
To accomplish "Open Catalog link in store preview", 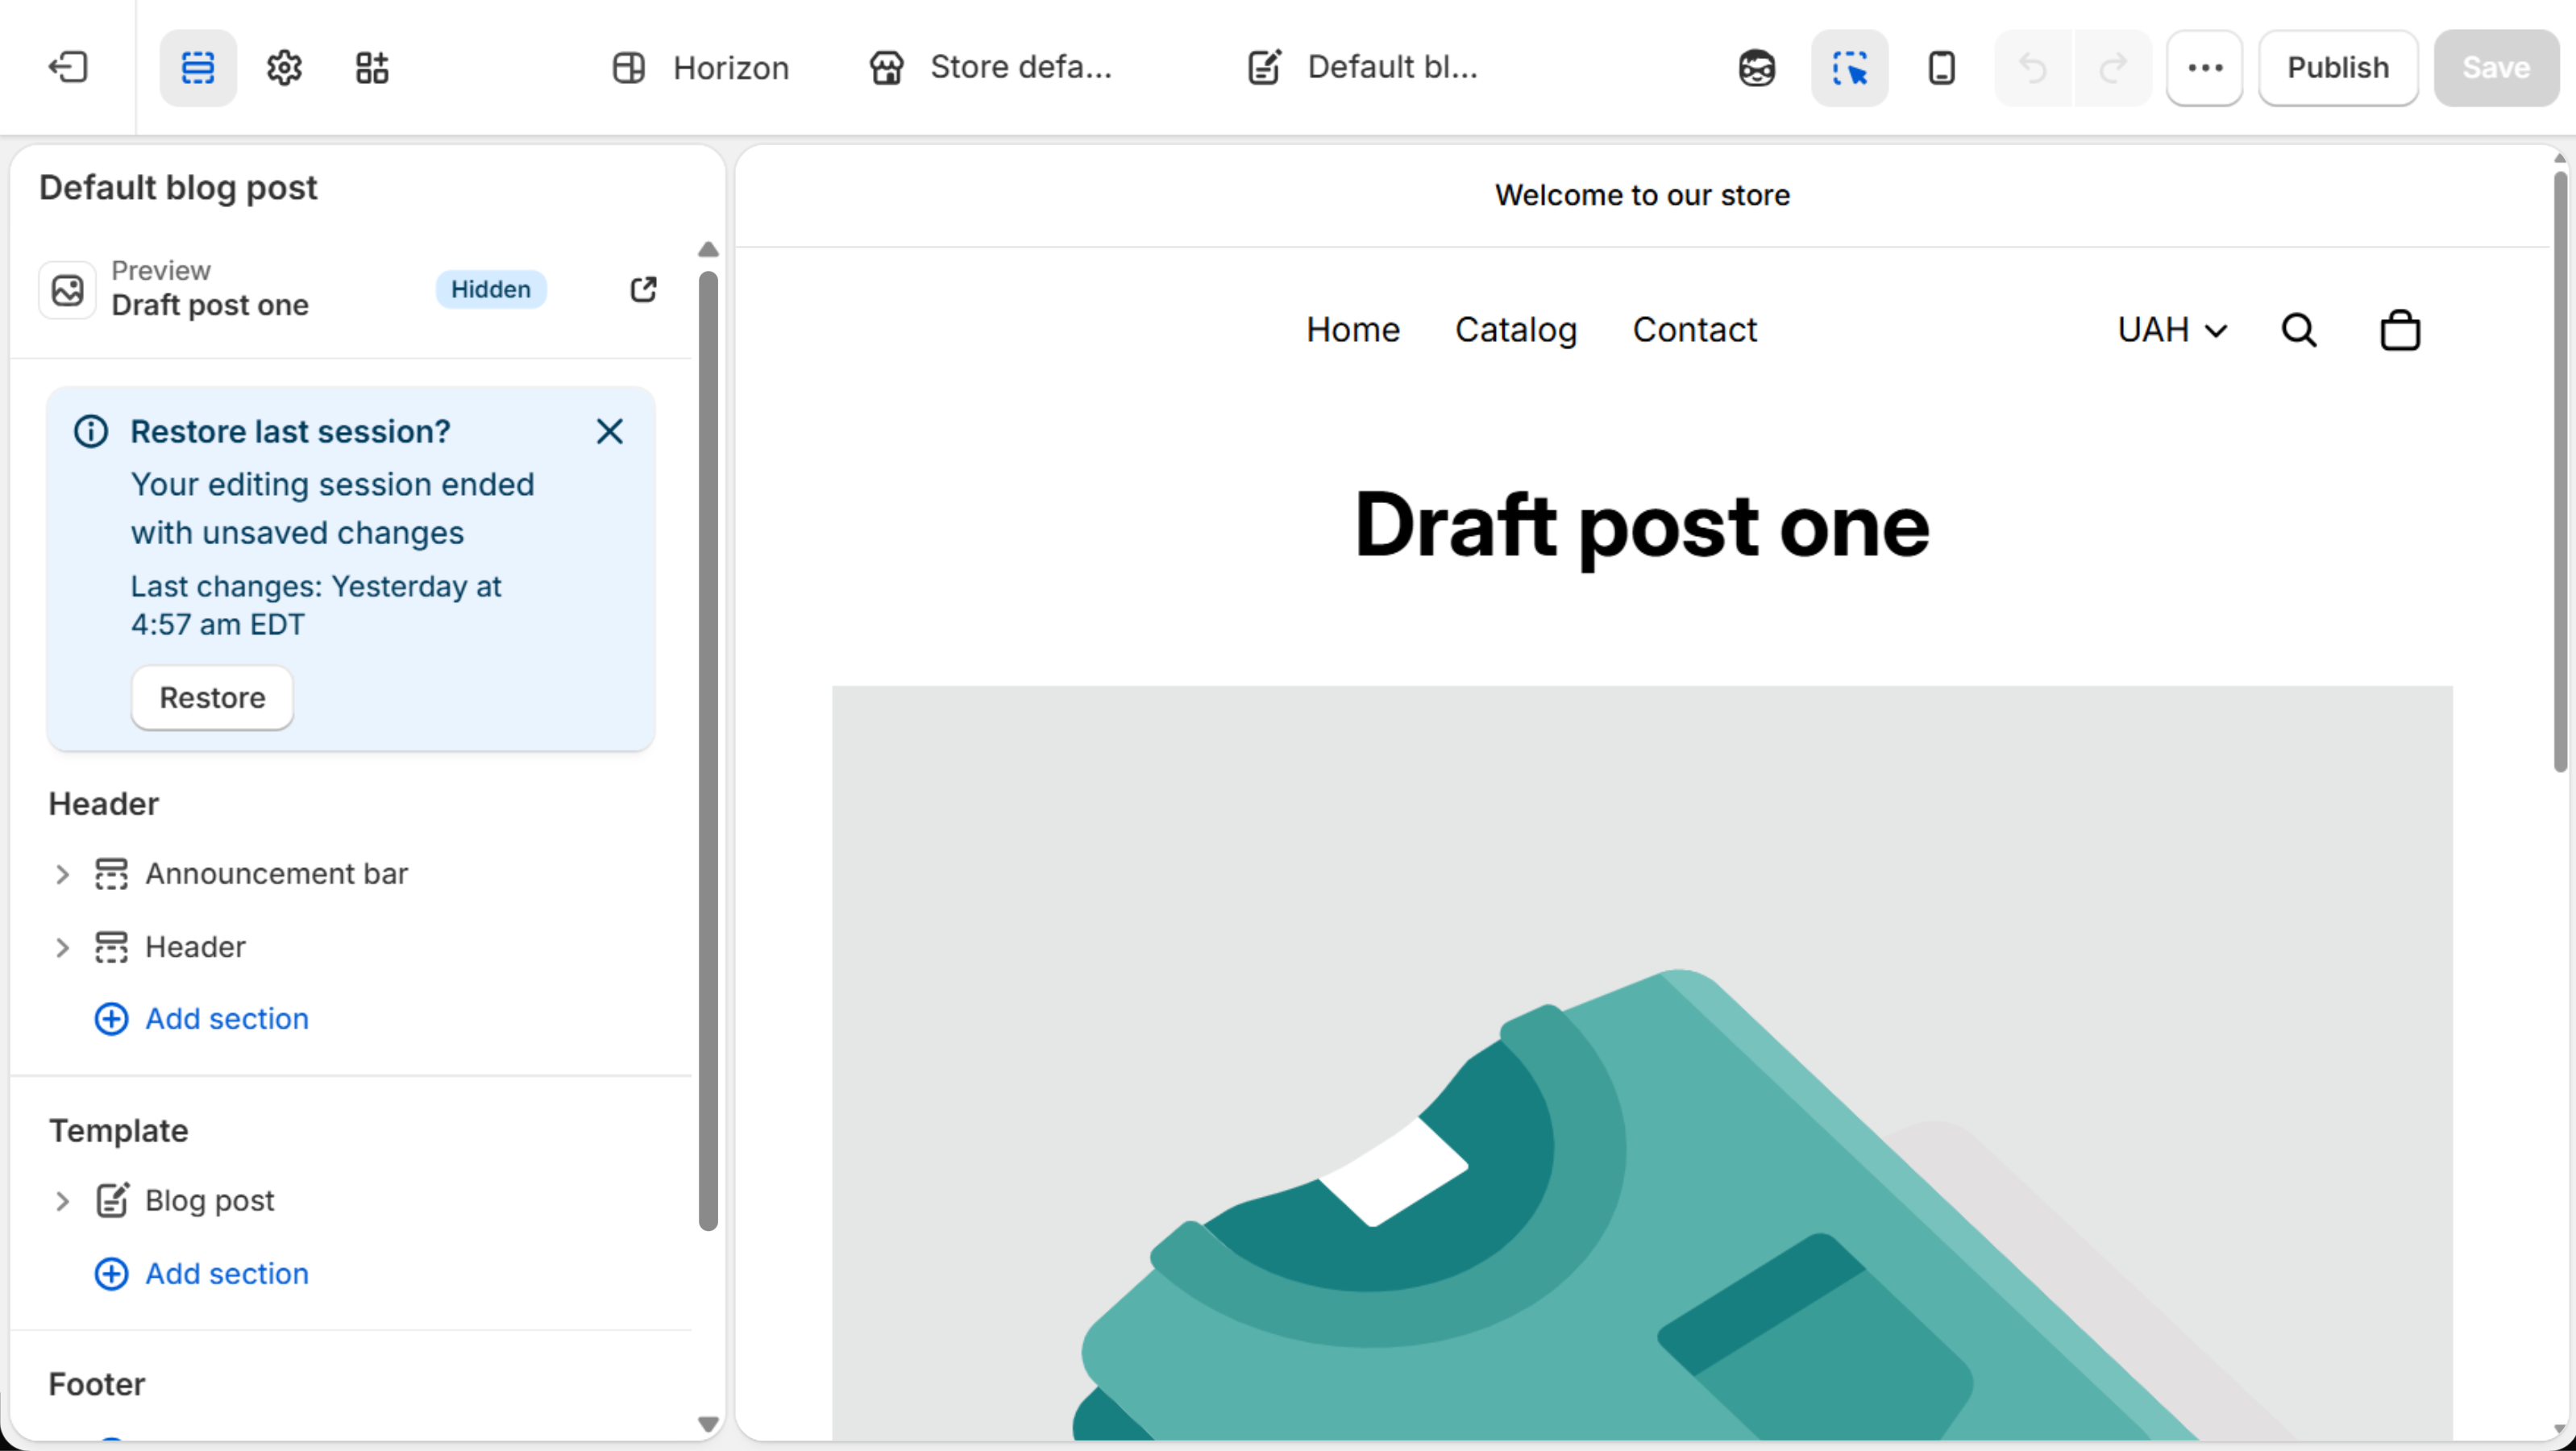I will click(x=1516, y=329).
